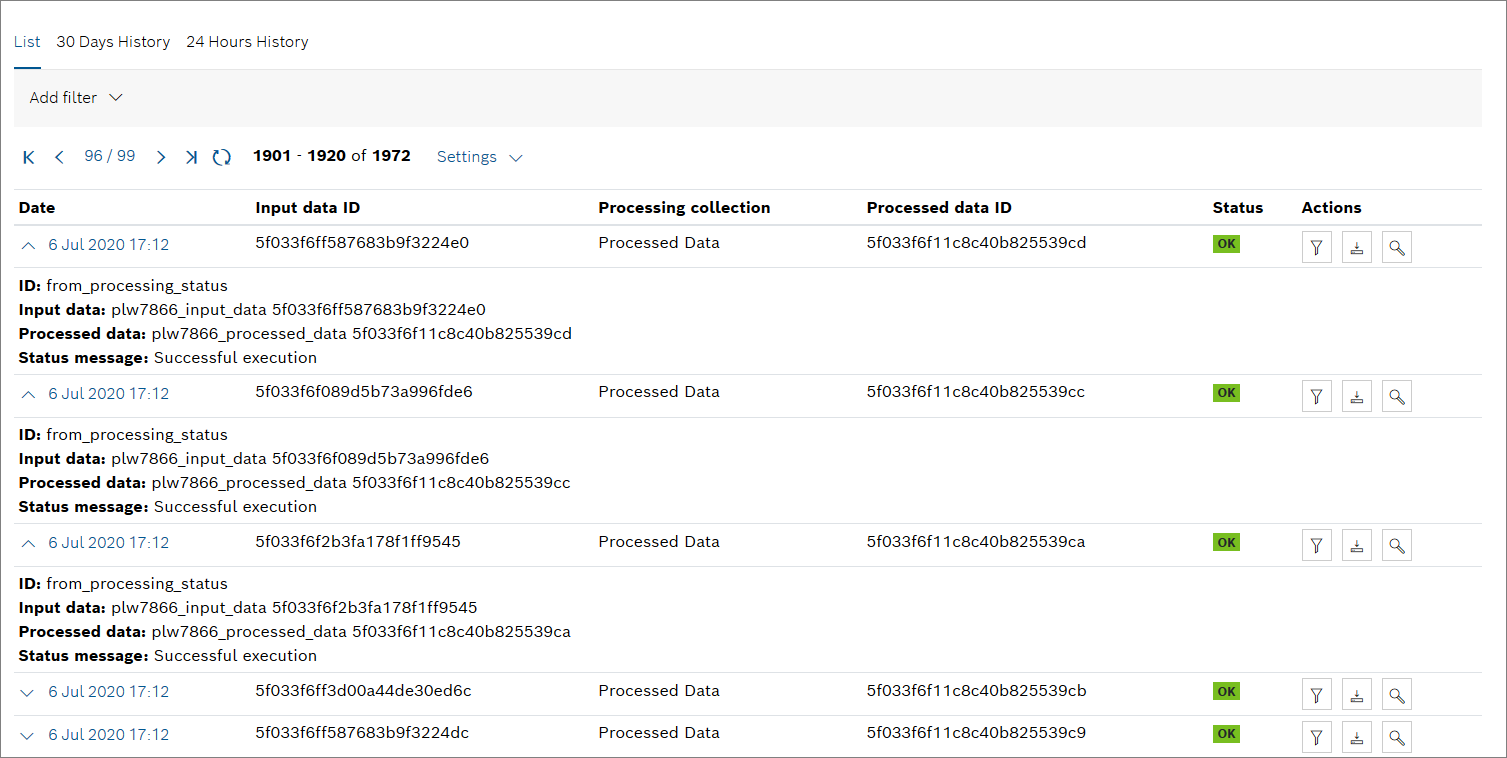The height and width of the screenshot is (758, 1507).
Task: Click filter icon for input 5f033f6ff587683b9f3224e0 row
Action: (x=1316, y=248)
